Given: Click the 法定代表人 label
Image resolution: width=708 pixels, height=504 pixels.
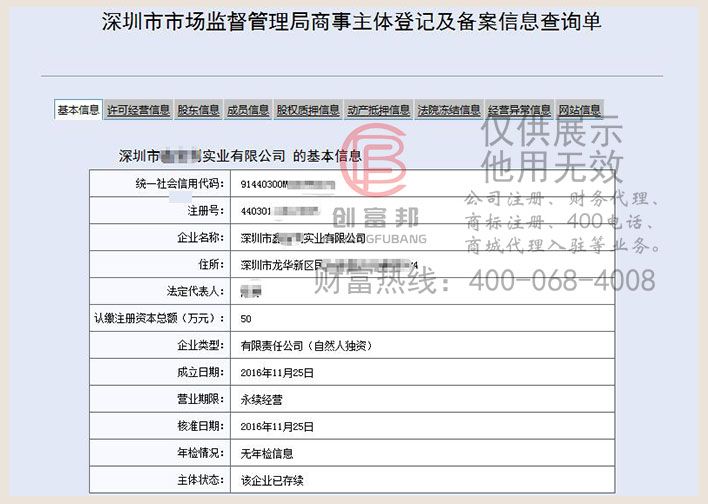Looking at the screenshot, I should click(x=196, y=291).
